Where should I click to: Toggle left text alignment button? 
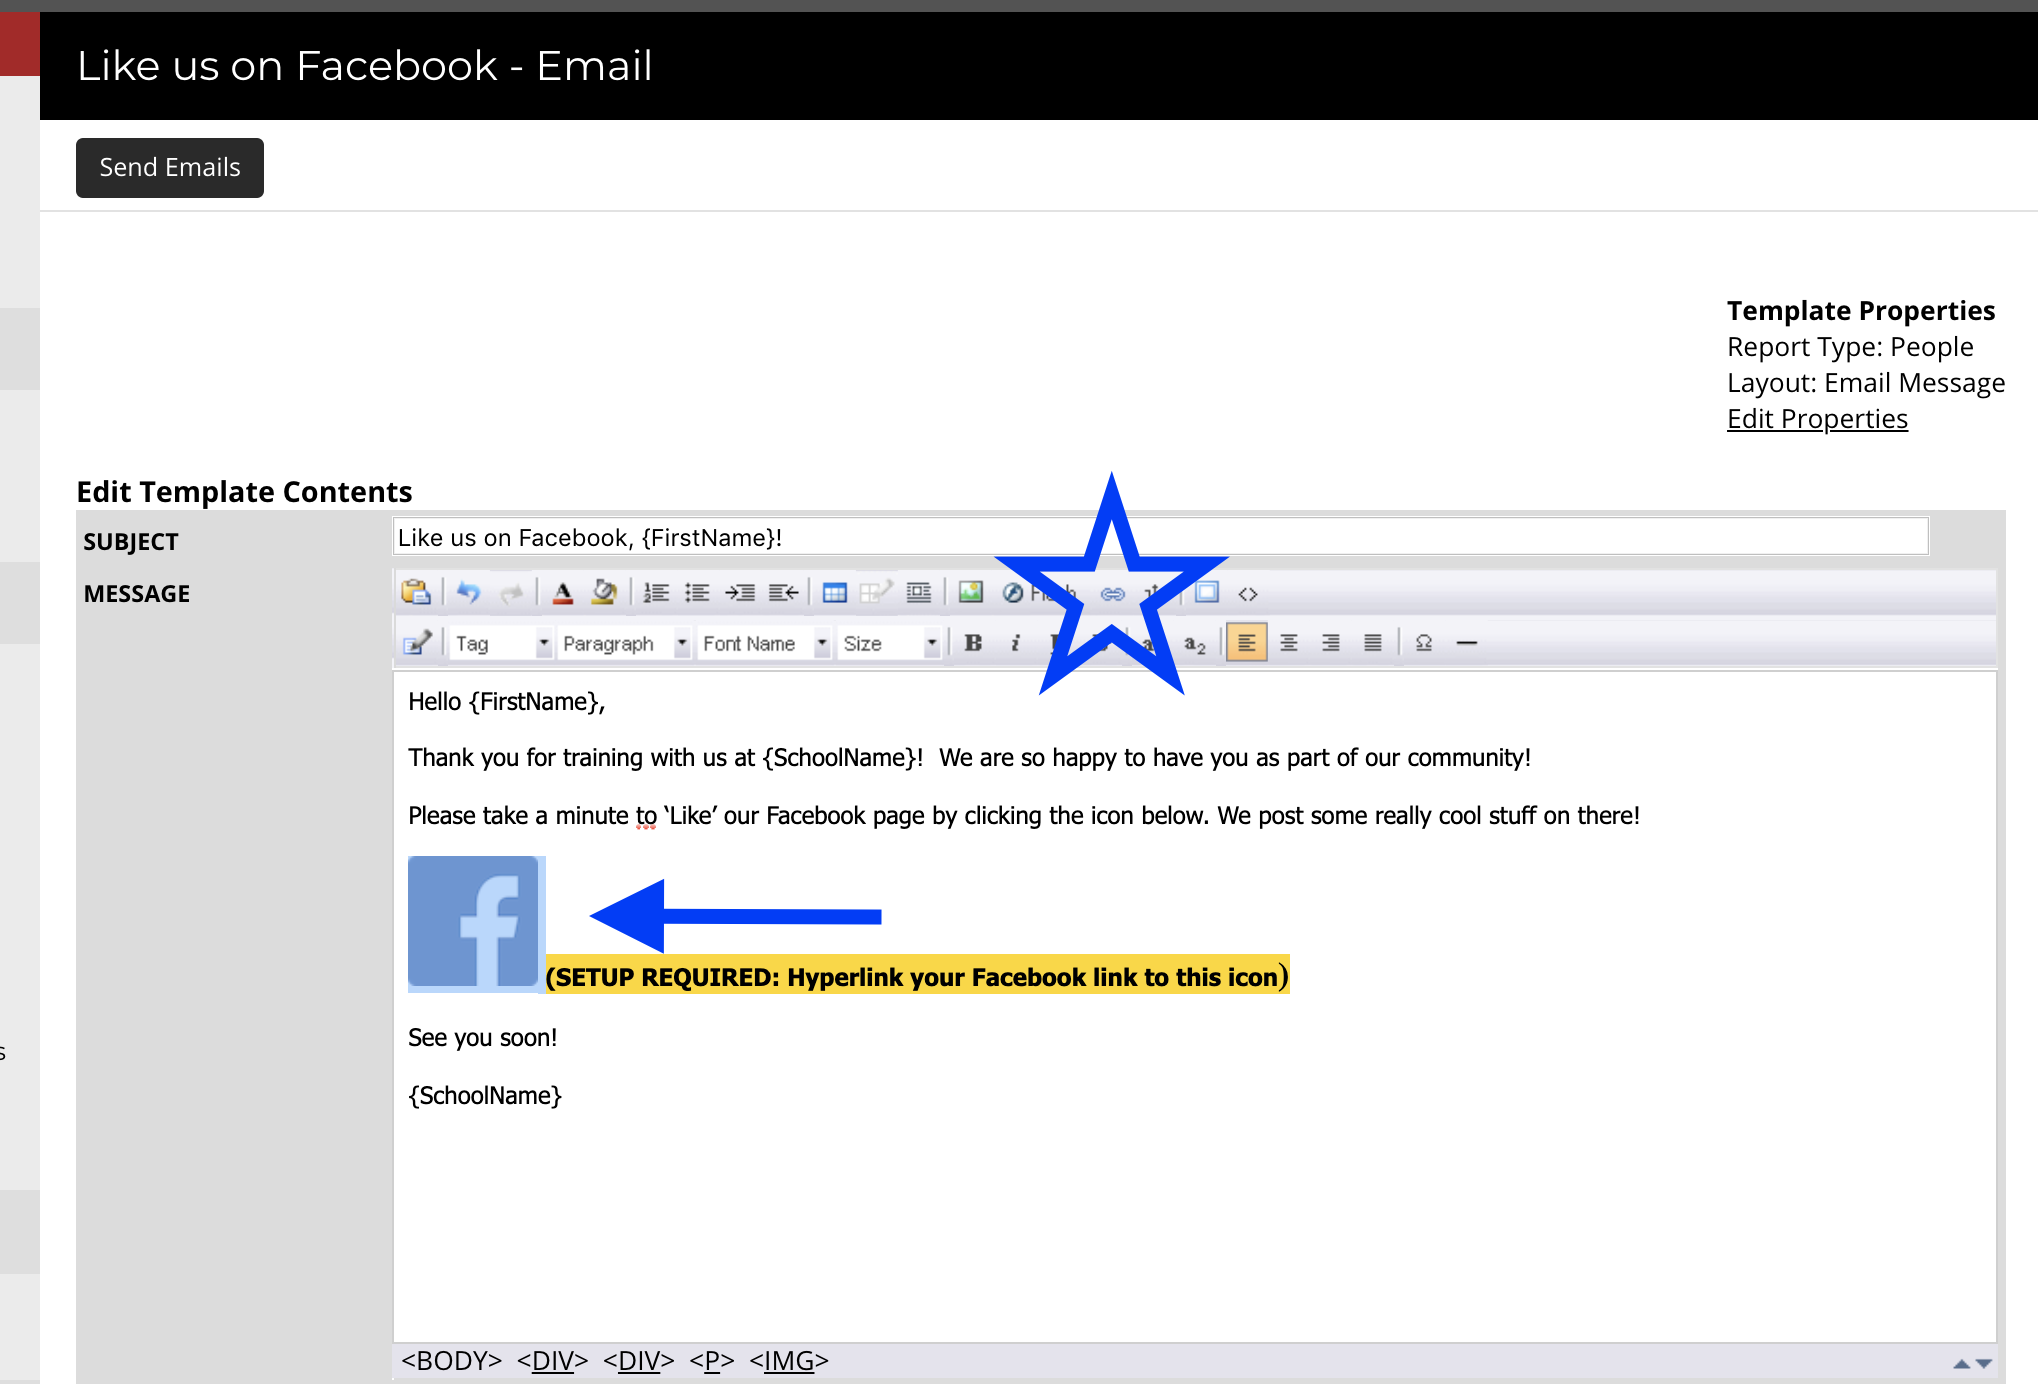pos(1246,643)
